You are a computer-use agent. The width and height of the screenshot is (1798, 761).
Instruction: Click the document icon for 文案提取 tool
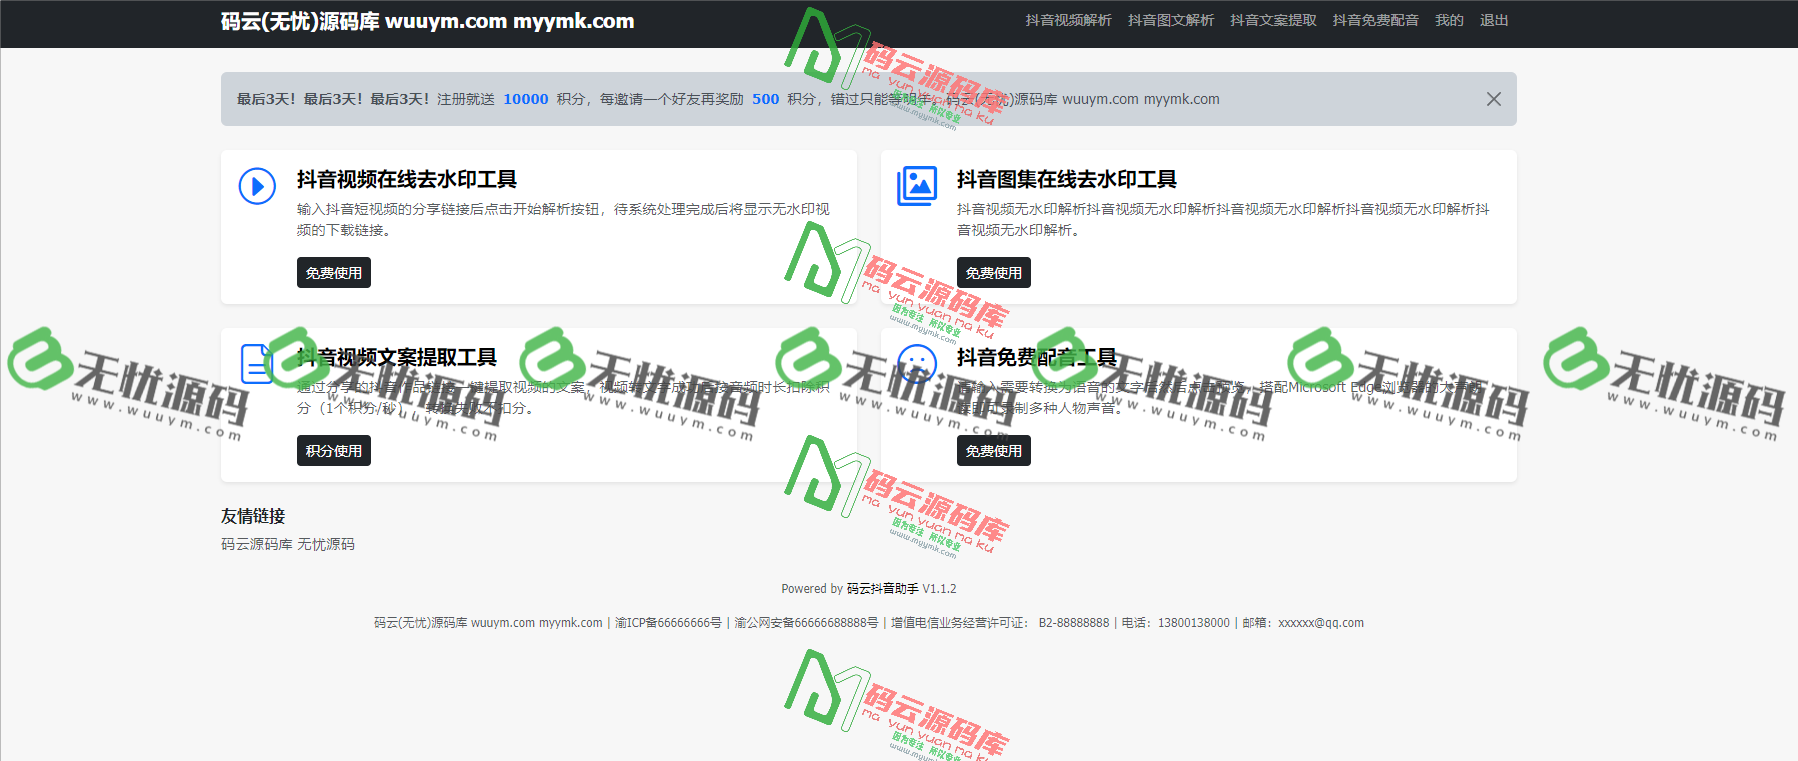(257, 364)
